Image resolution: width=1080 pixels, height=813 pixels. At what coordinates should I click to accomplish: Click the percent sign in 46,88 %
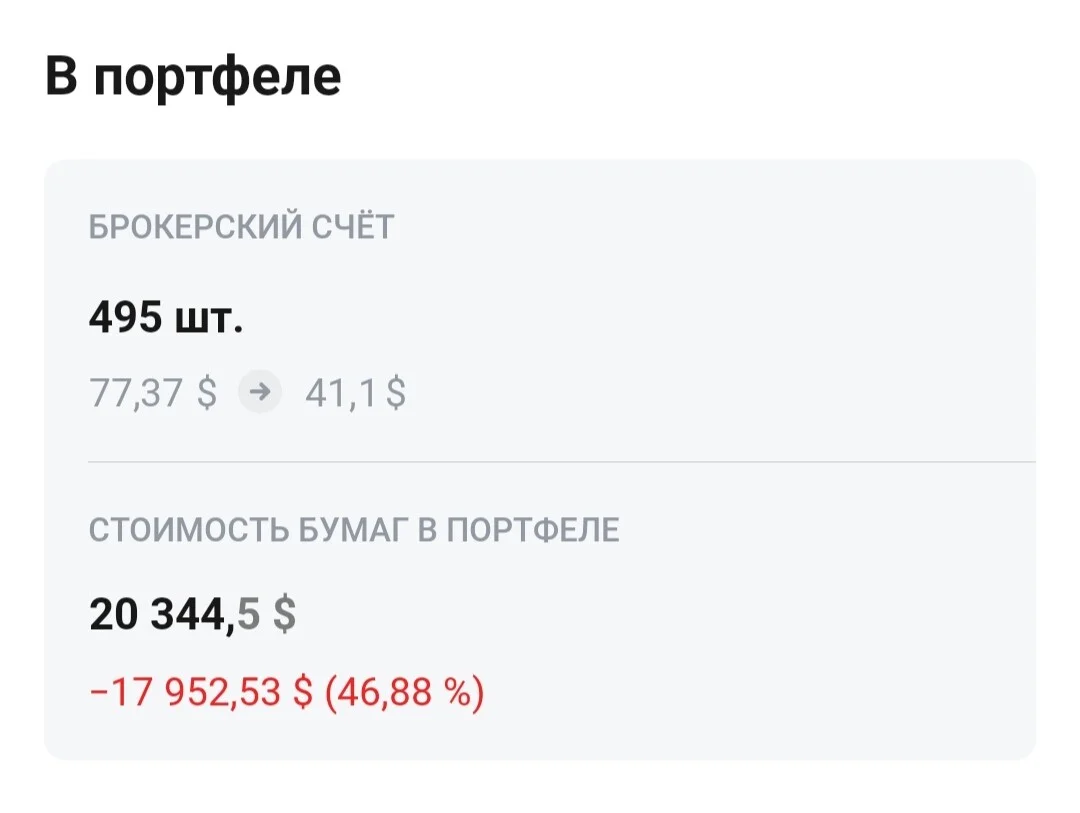click(458, 692)
